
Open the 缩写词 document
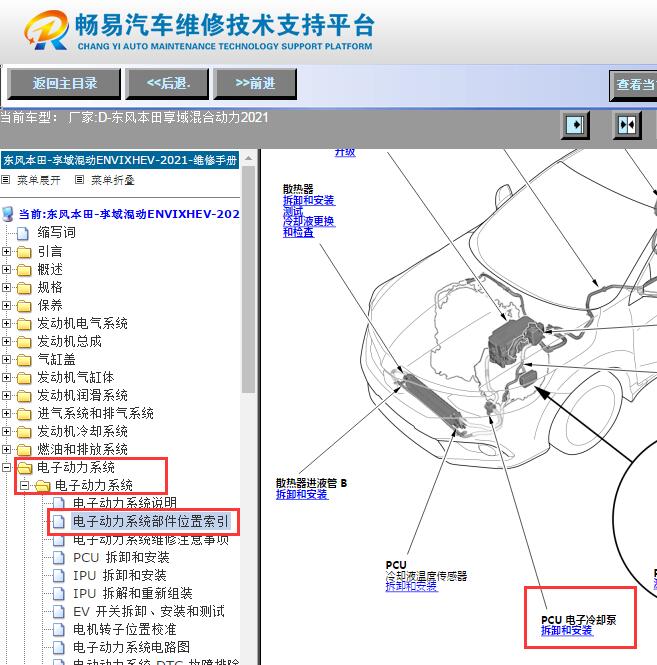56,232
